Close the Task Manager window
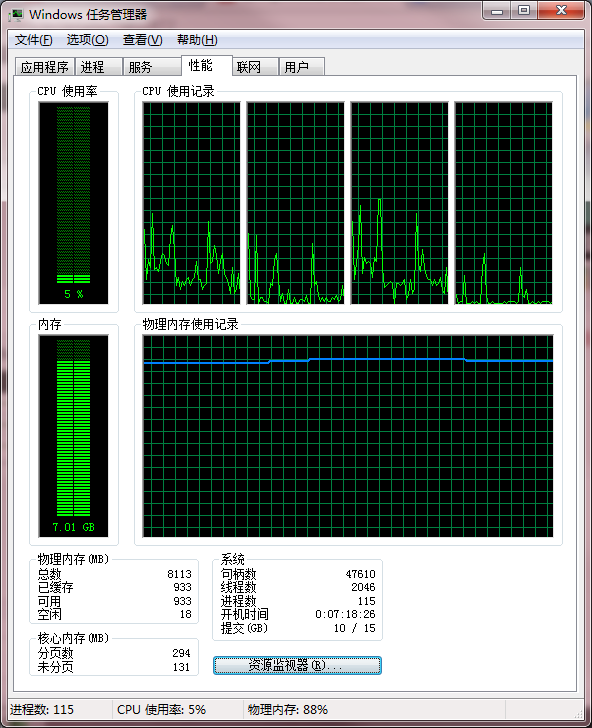 [x=561, y=10]
